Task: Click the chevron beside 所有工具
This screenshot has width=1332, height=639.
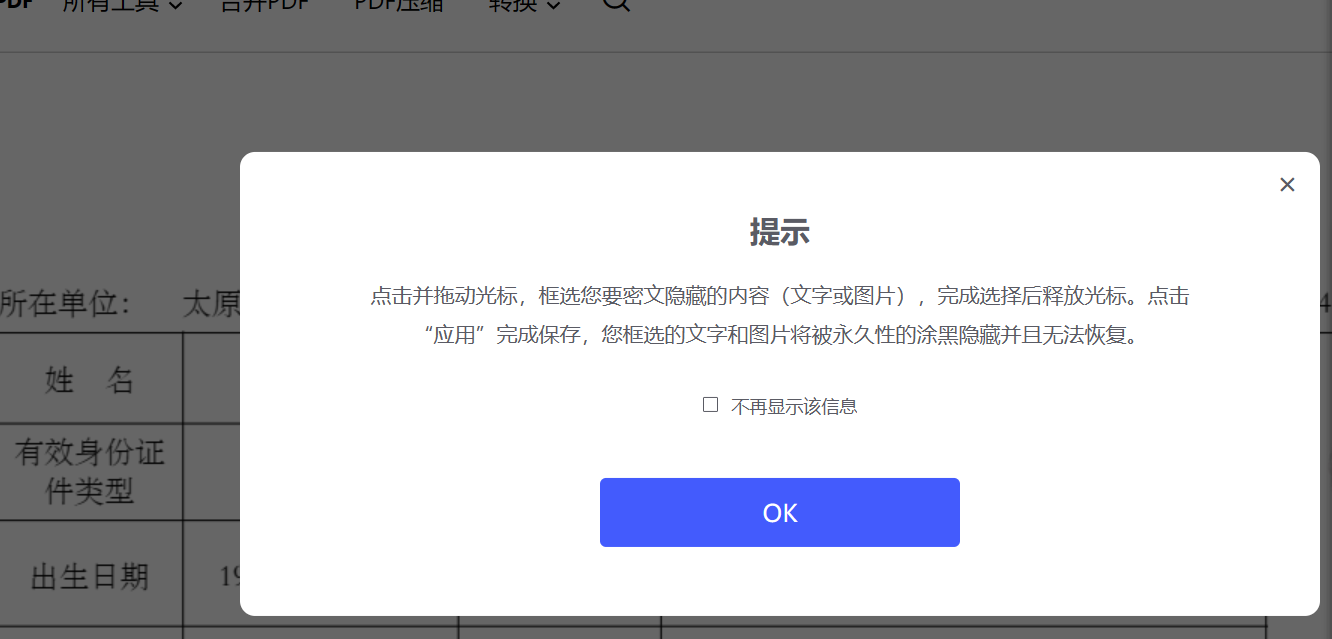Action: 176,4
